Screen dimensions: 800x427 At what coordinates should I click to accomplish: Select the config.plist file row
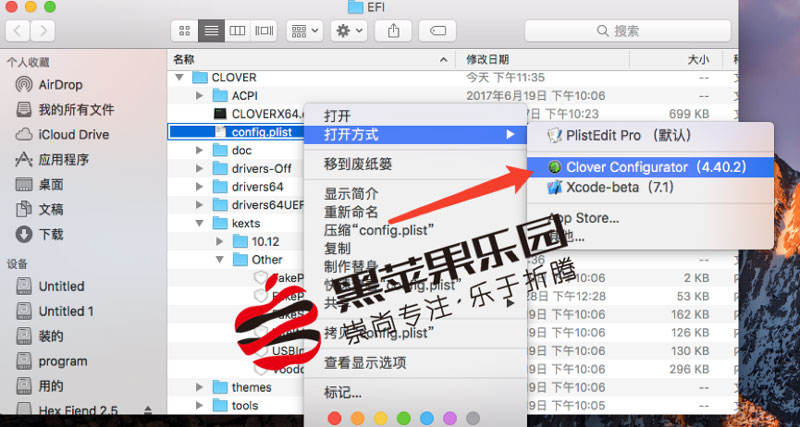(x=236, y=132)
